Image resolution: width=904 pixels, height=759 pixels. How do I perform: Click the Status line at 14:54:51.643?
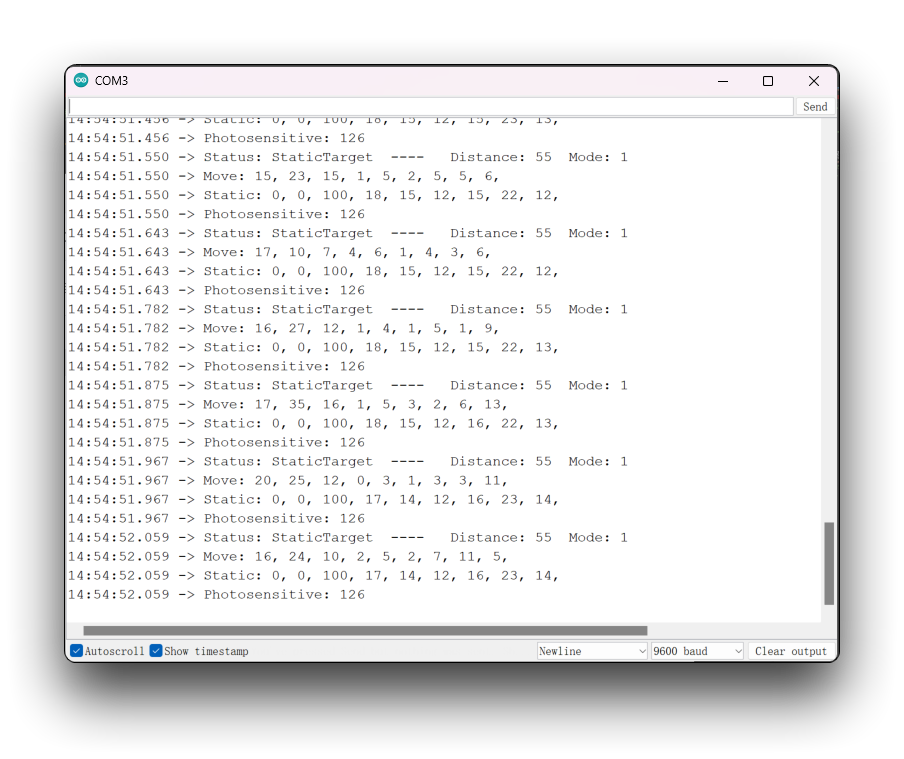348,233
